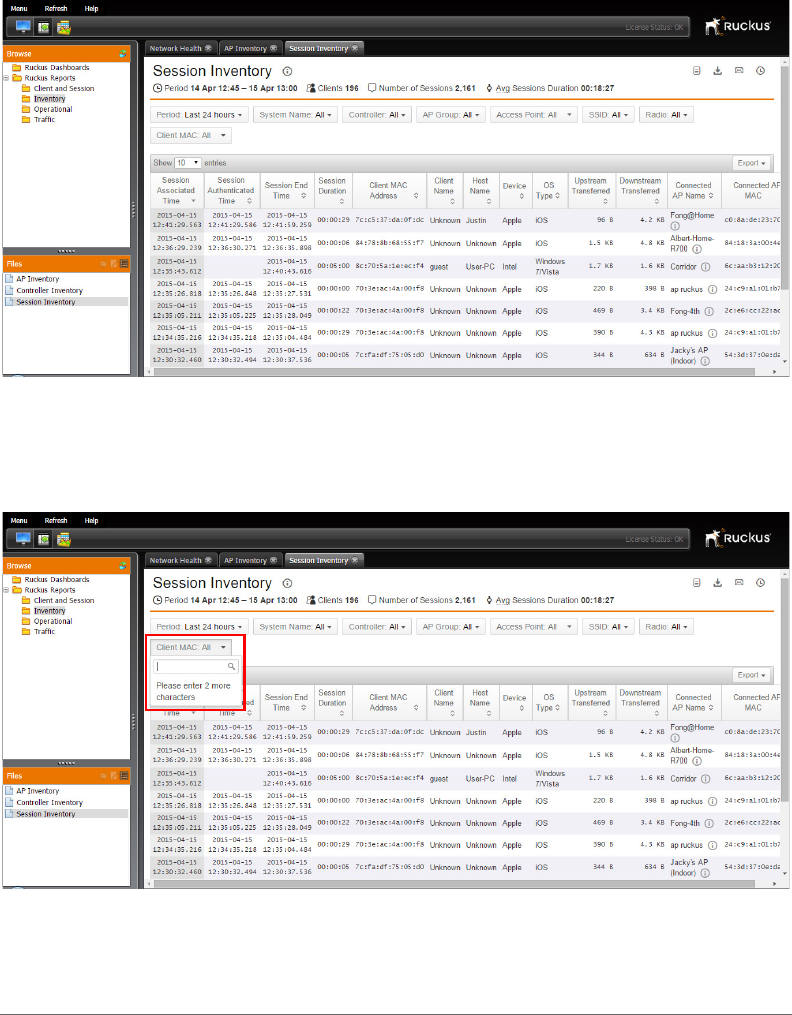Click horizontal scrollbar below lower screenshot's table

coord(455,884)
